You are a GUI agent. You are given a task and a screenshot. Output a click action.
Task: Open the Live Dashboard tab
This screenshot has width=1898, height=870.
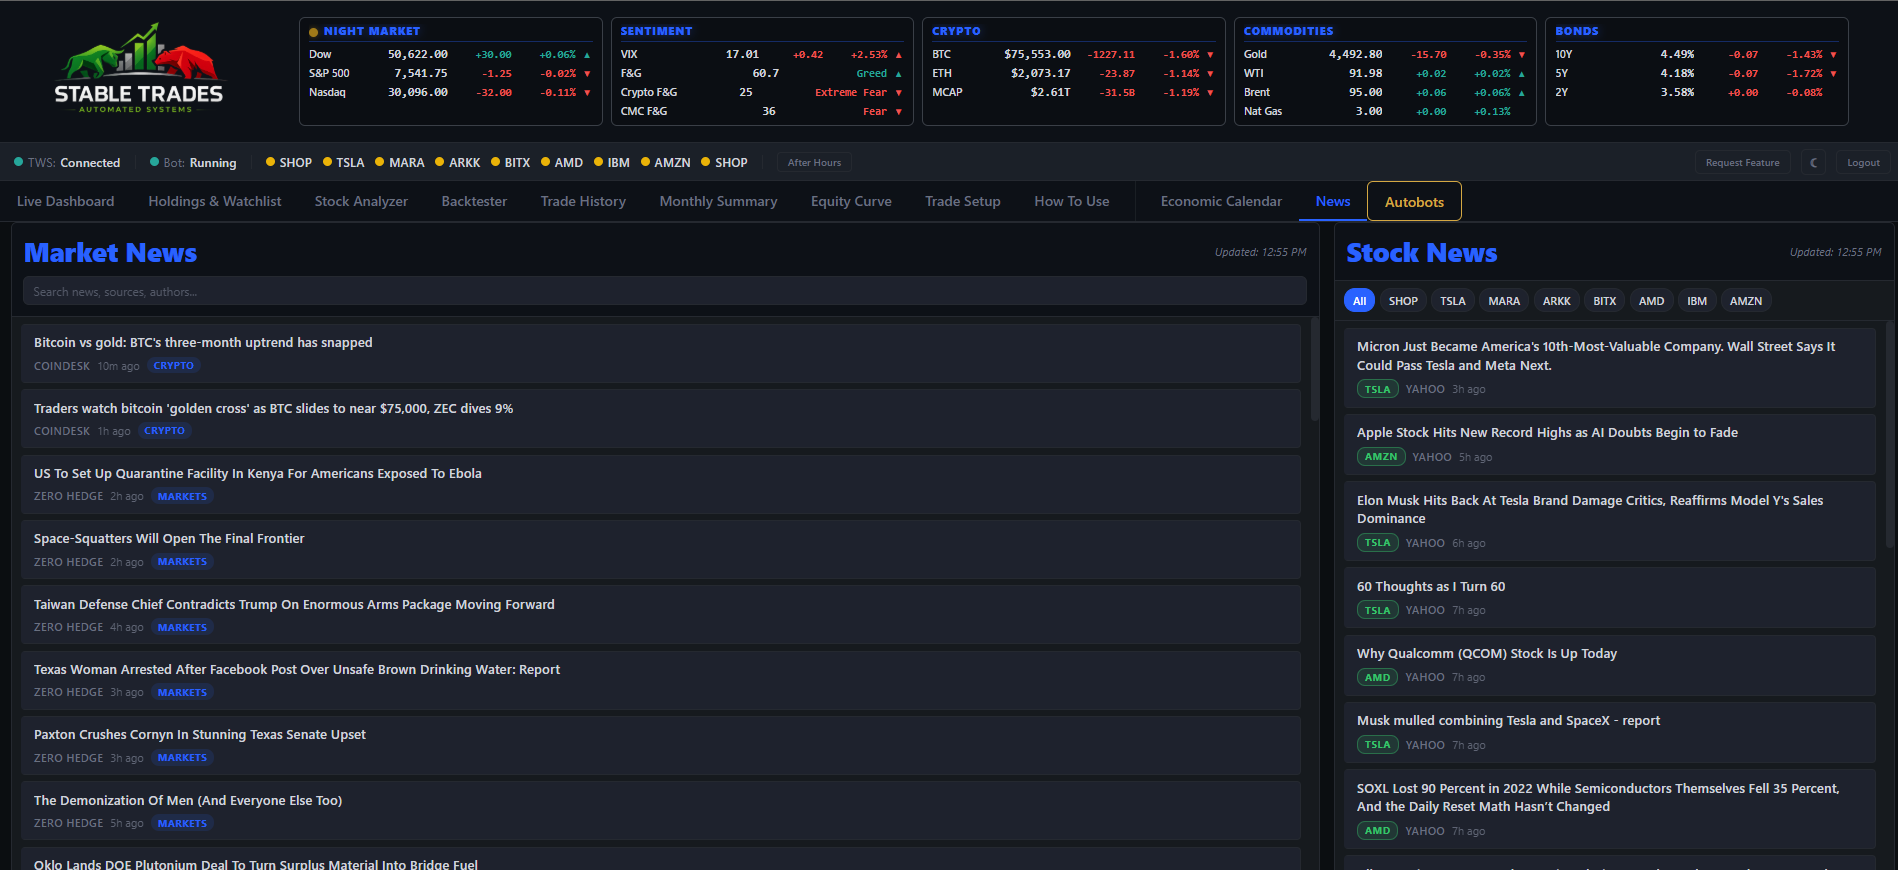(x=66, y=201)
